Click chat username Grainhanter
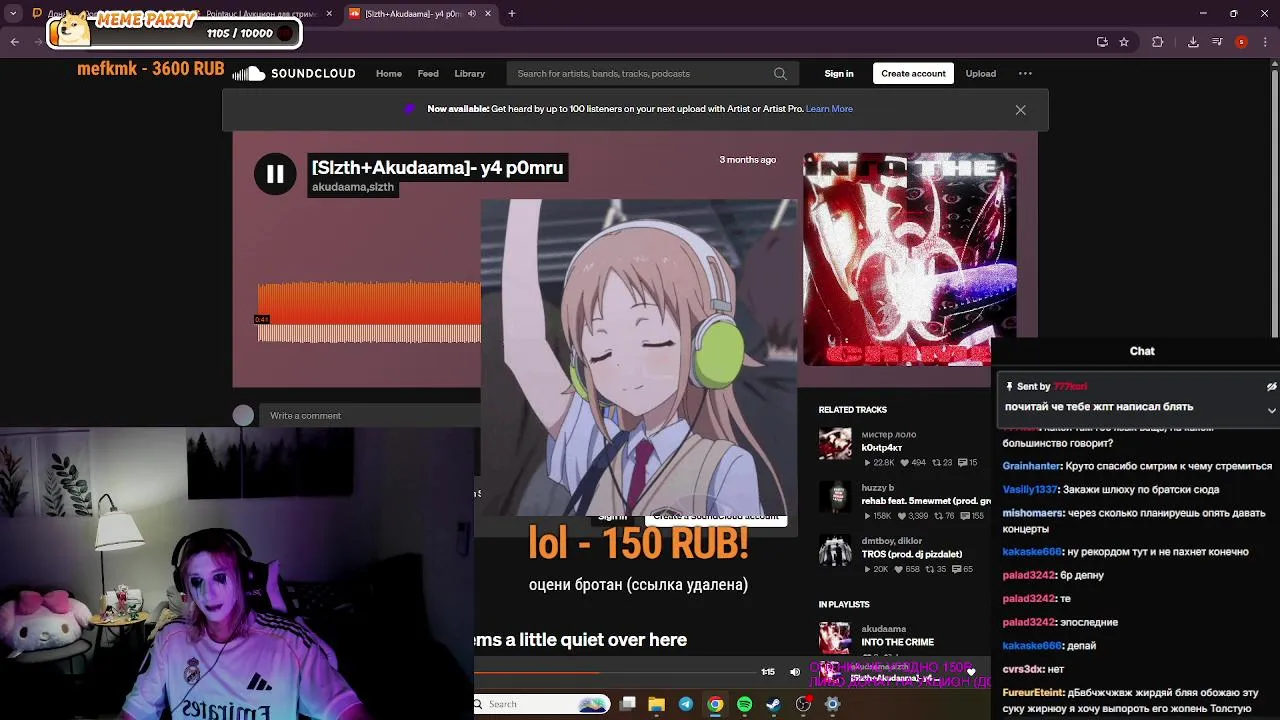Viewport: 1280px width, 720px height. (x=1031, y=466)
